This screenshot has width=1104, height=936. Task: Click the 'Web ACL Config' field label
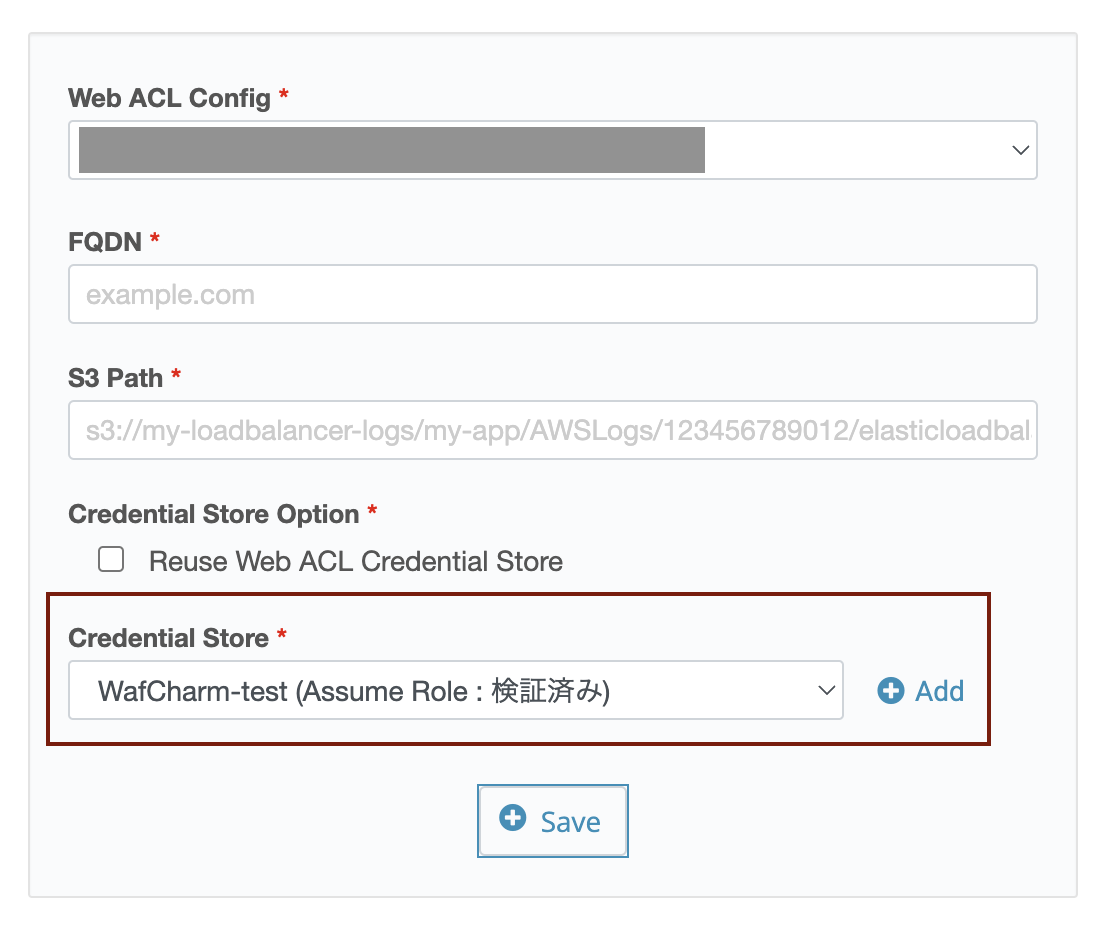169,98
